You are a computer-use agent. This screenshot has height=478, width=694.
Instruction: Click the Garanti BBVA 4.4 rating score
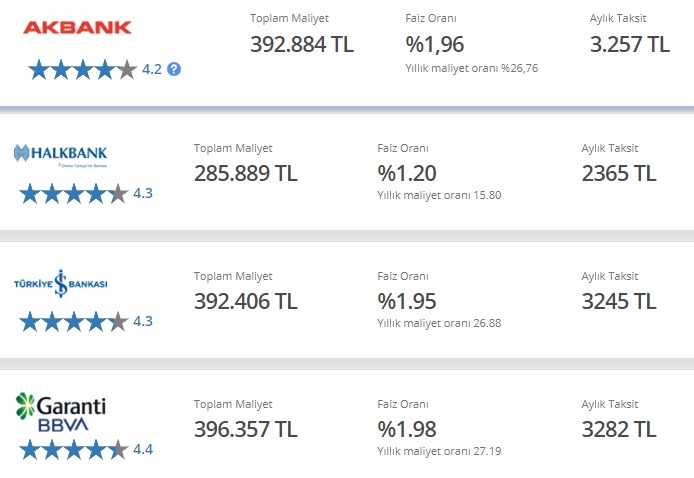tap(143, 450)
